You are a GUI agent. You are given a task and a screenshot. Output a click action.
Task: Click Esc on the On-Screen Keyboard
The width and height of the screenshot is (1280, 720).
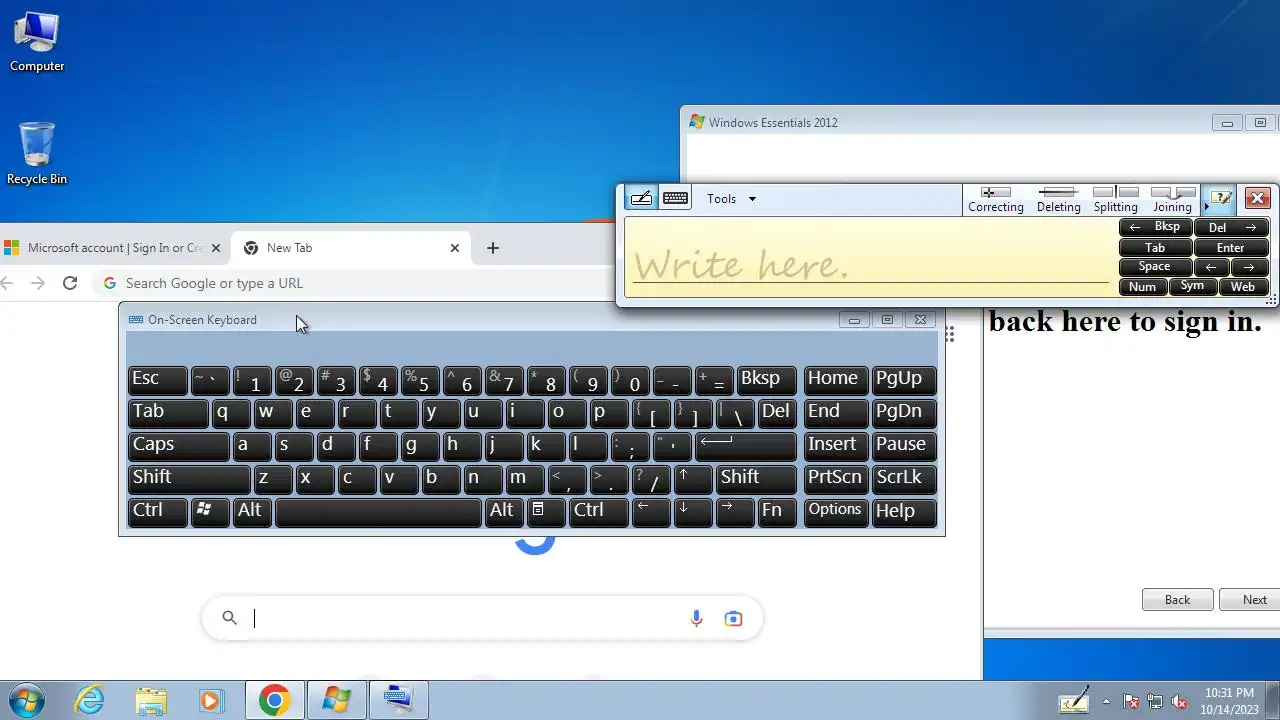158,379
